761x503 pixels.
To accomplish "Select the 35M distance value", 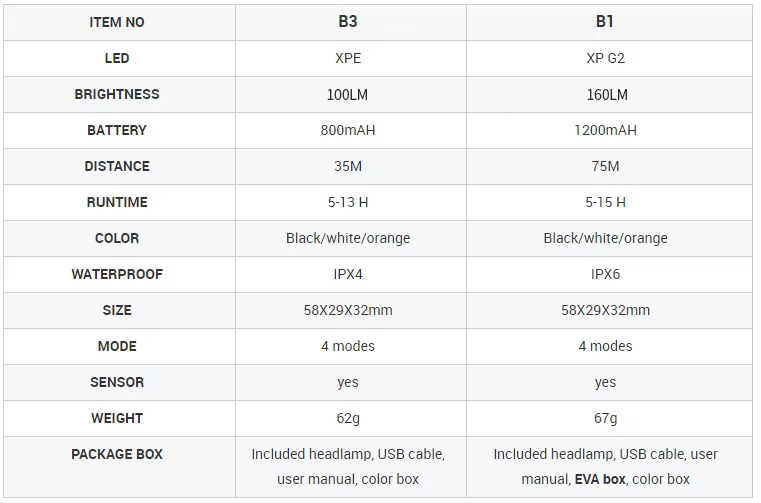I will click(x=348, y=166).
